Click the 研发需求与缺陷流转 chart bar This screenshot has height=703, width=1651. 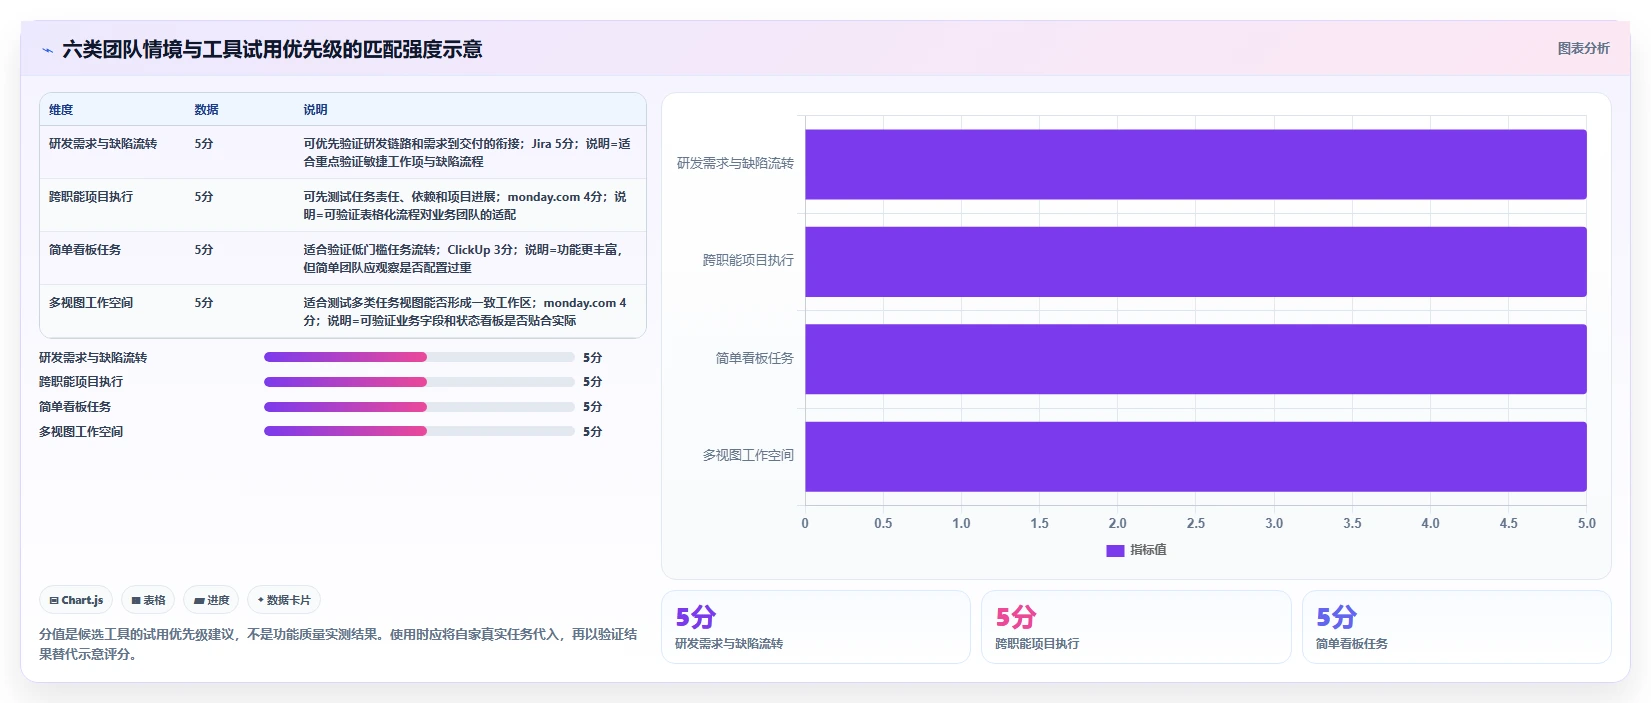(x=1196, y=164)
